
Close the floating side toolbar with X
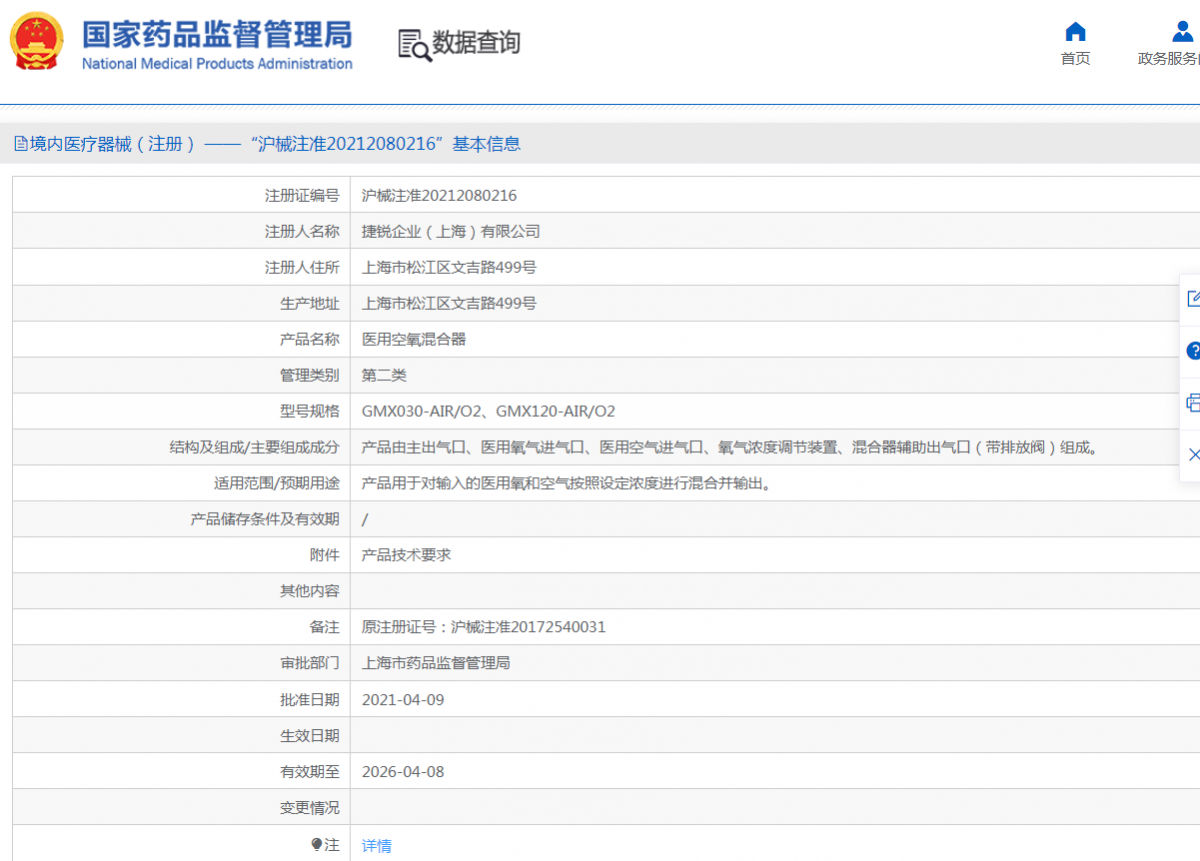tap(1193, 455)
